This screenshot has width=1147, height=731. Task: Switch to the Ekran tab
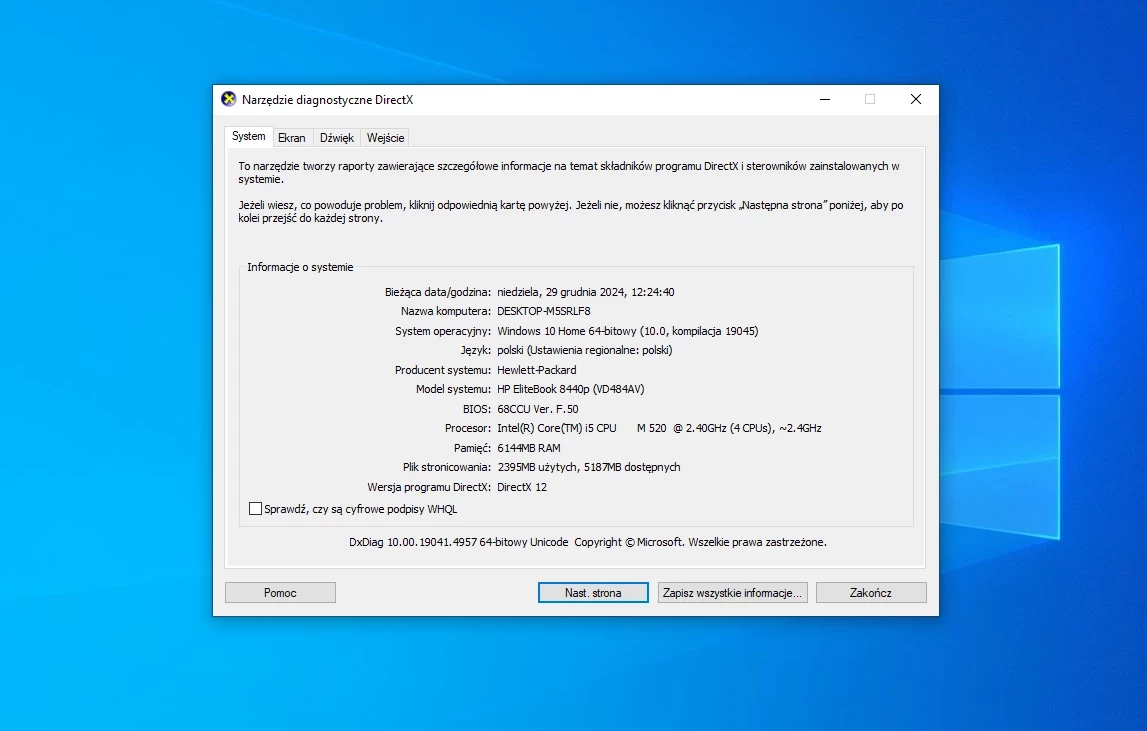click(292, 138)
